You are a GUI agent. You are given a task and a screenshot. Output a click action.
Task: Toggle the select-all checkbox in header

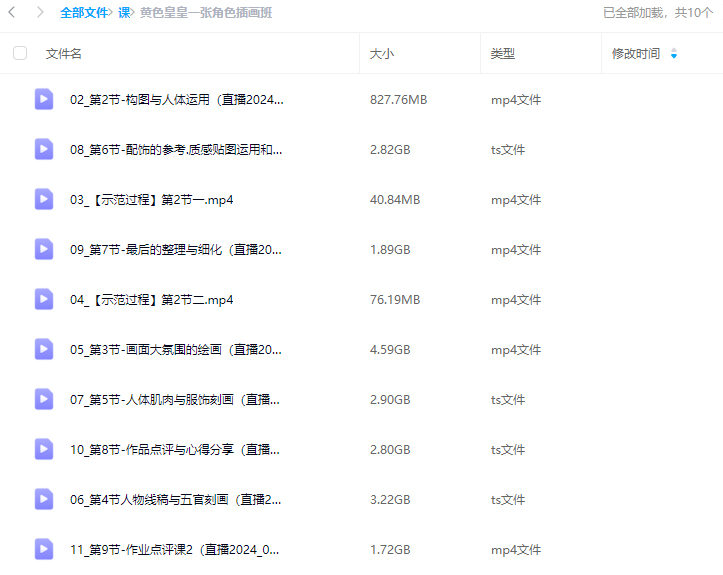20,54
